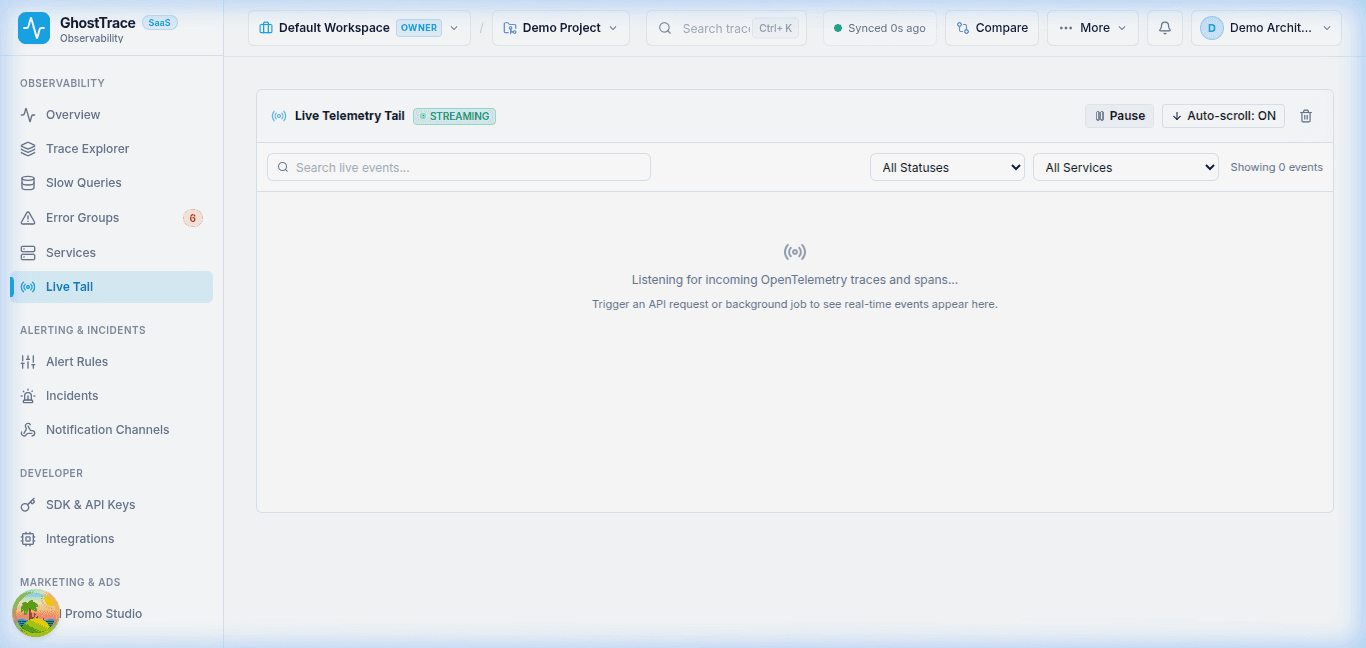Click the 'OBSERVABILITY' section heading
This screenshot has width=1366, height=648.
point(62,83)
